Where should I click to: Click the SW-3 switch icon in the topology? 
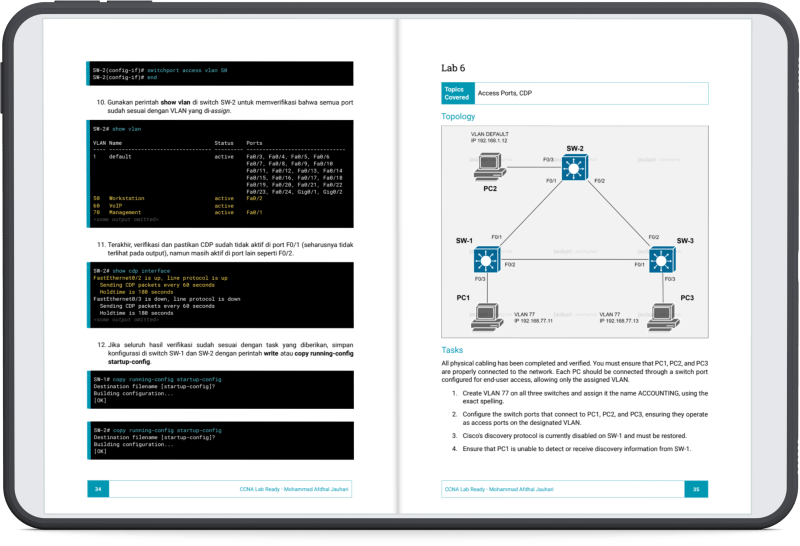point(662,262)
